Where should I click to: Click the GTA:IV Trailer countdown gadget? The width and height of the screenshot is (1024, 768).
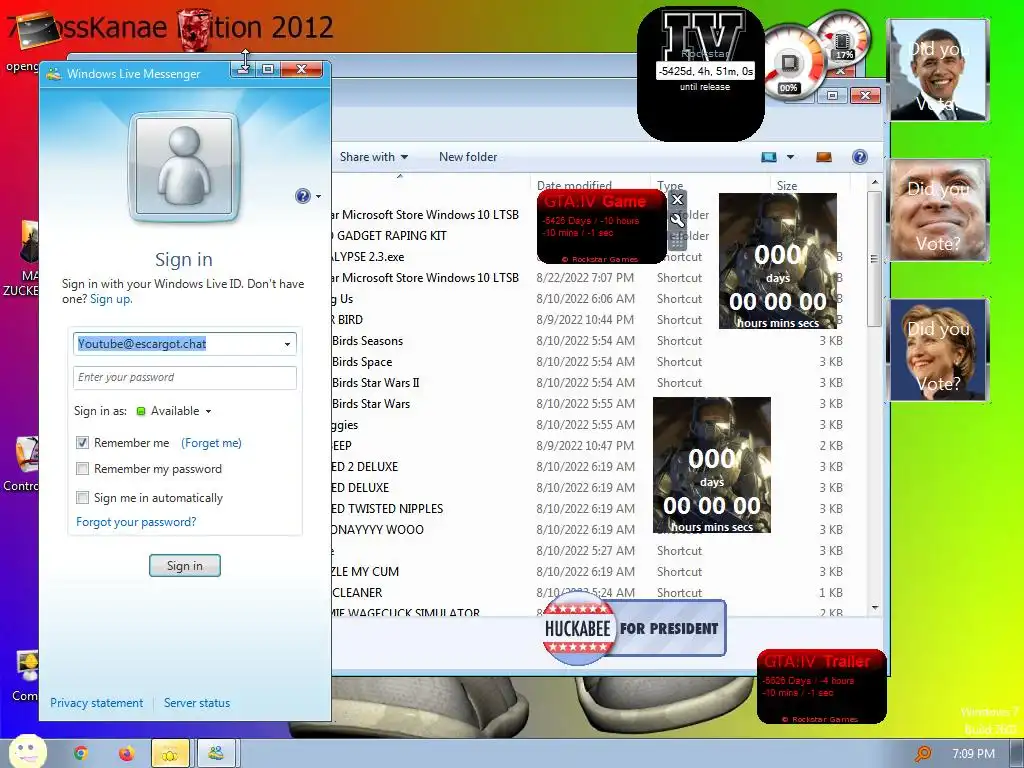822,686
